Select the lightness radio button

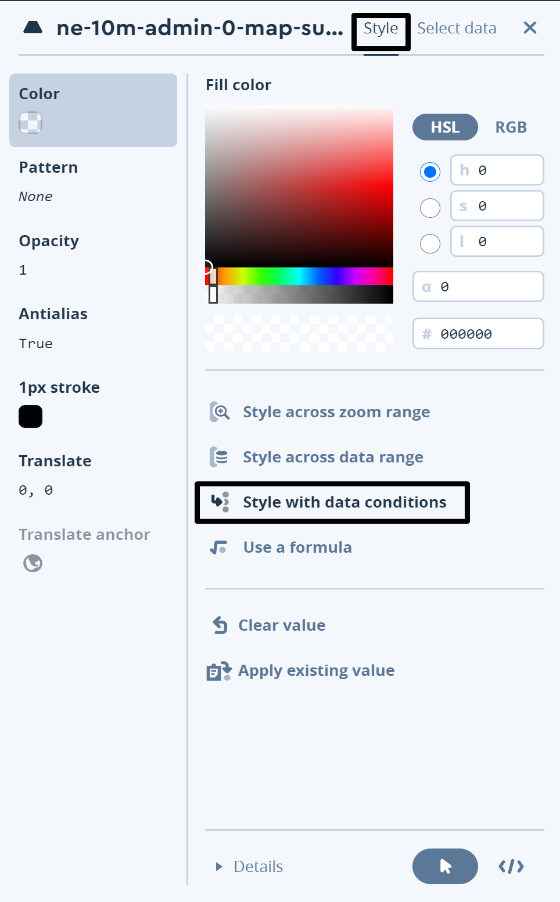tap(430, 243)
